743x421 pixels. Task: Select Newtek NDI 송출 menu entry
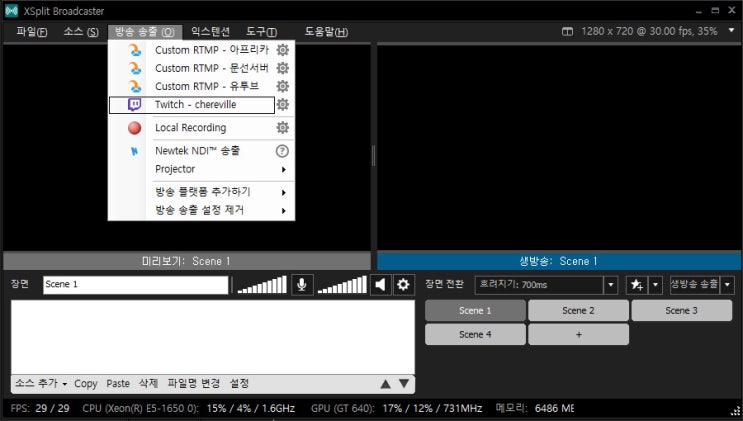point(197,151)
